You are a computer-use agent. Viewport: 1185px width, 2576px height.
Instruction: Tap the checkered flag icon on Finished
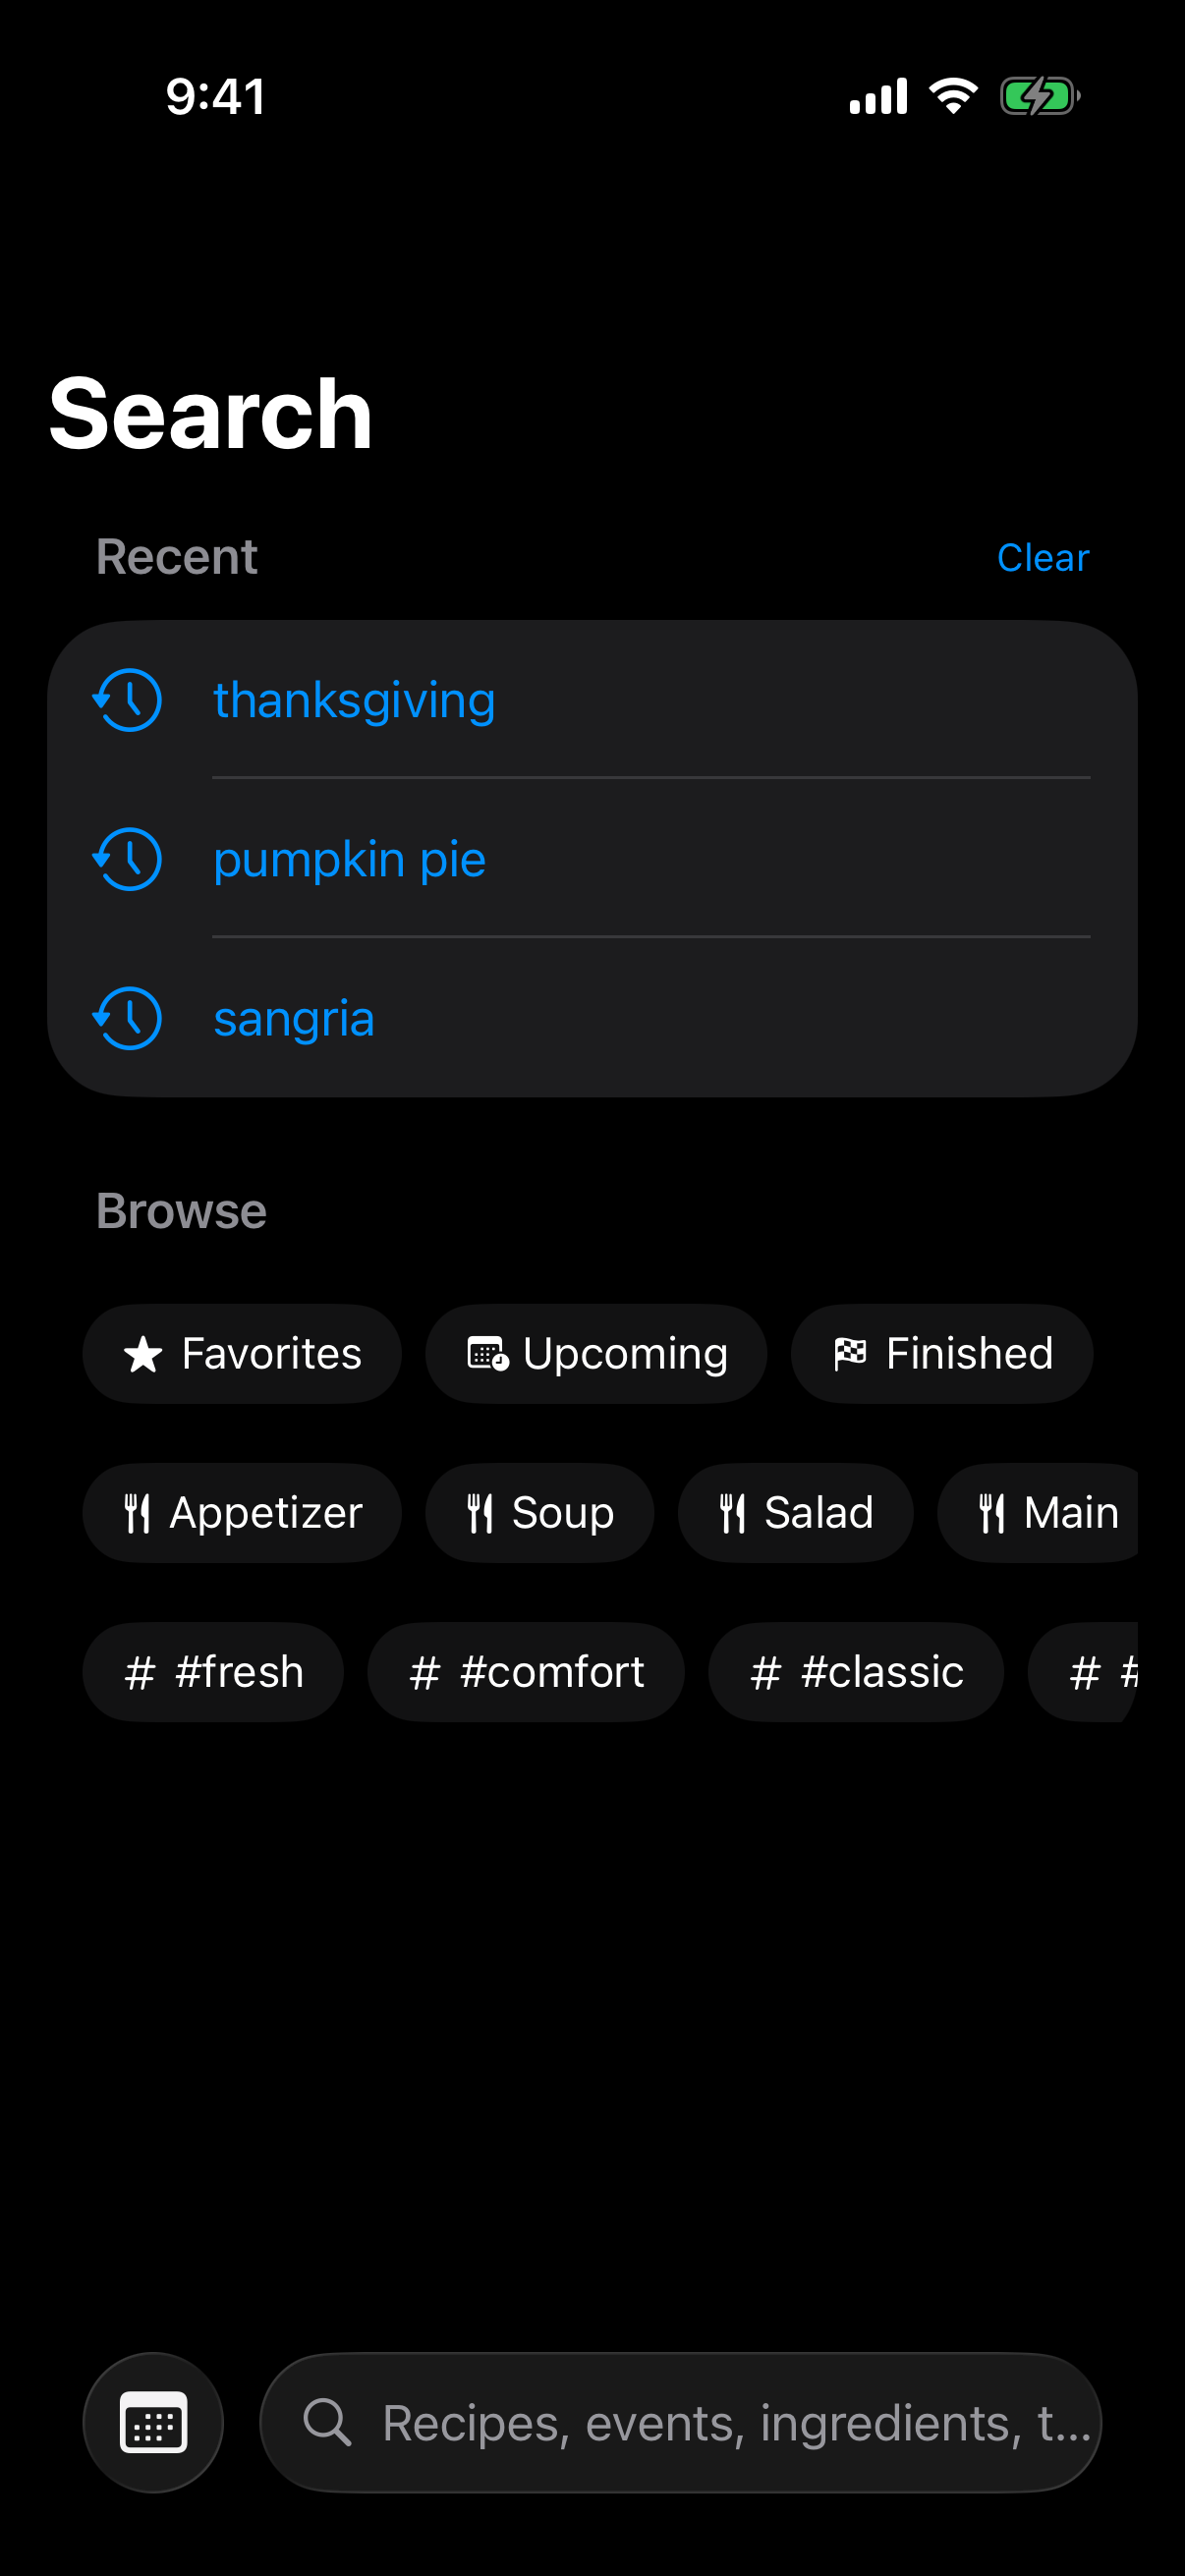click(850, 1353)
